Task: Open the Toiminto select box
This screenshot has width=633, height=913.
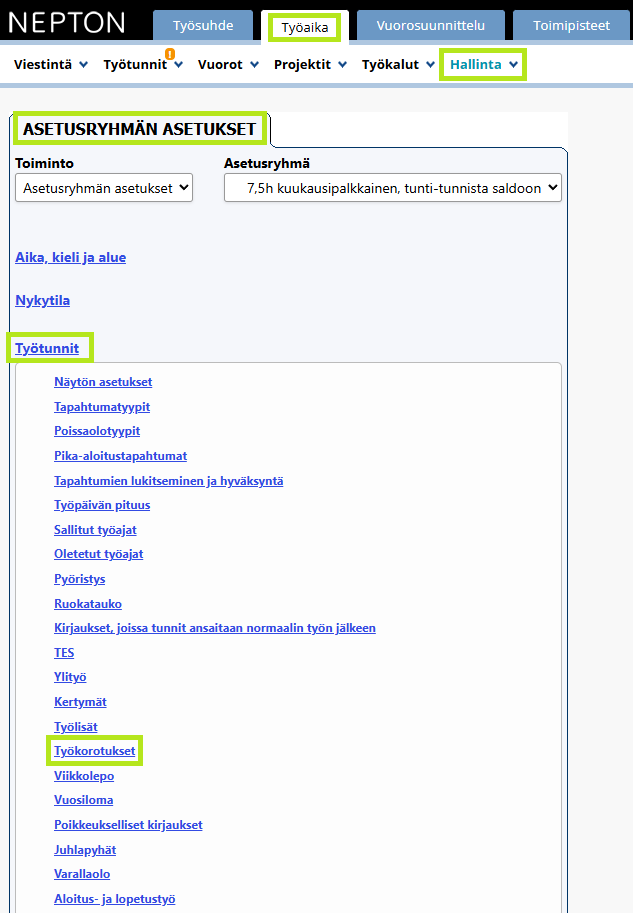Action: click(104, 188)
